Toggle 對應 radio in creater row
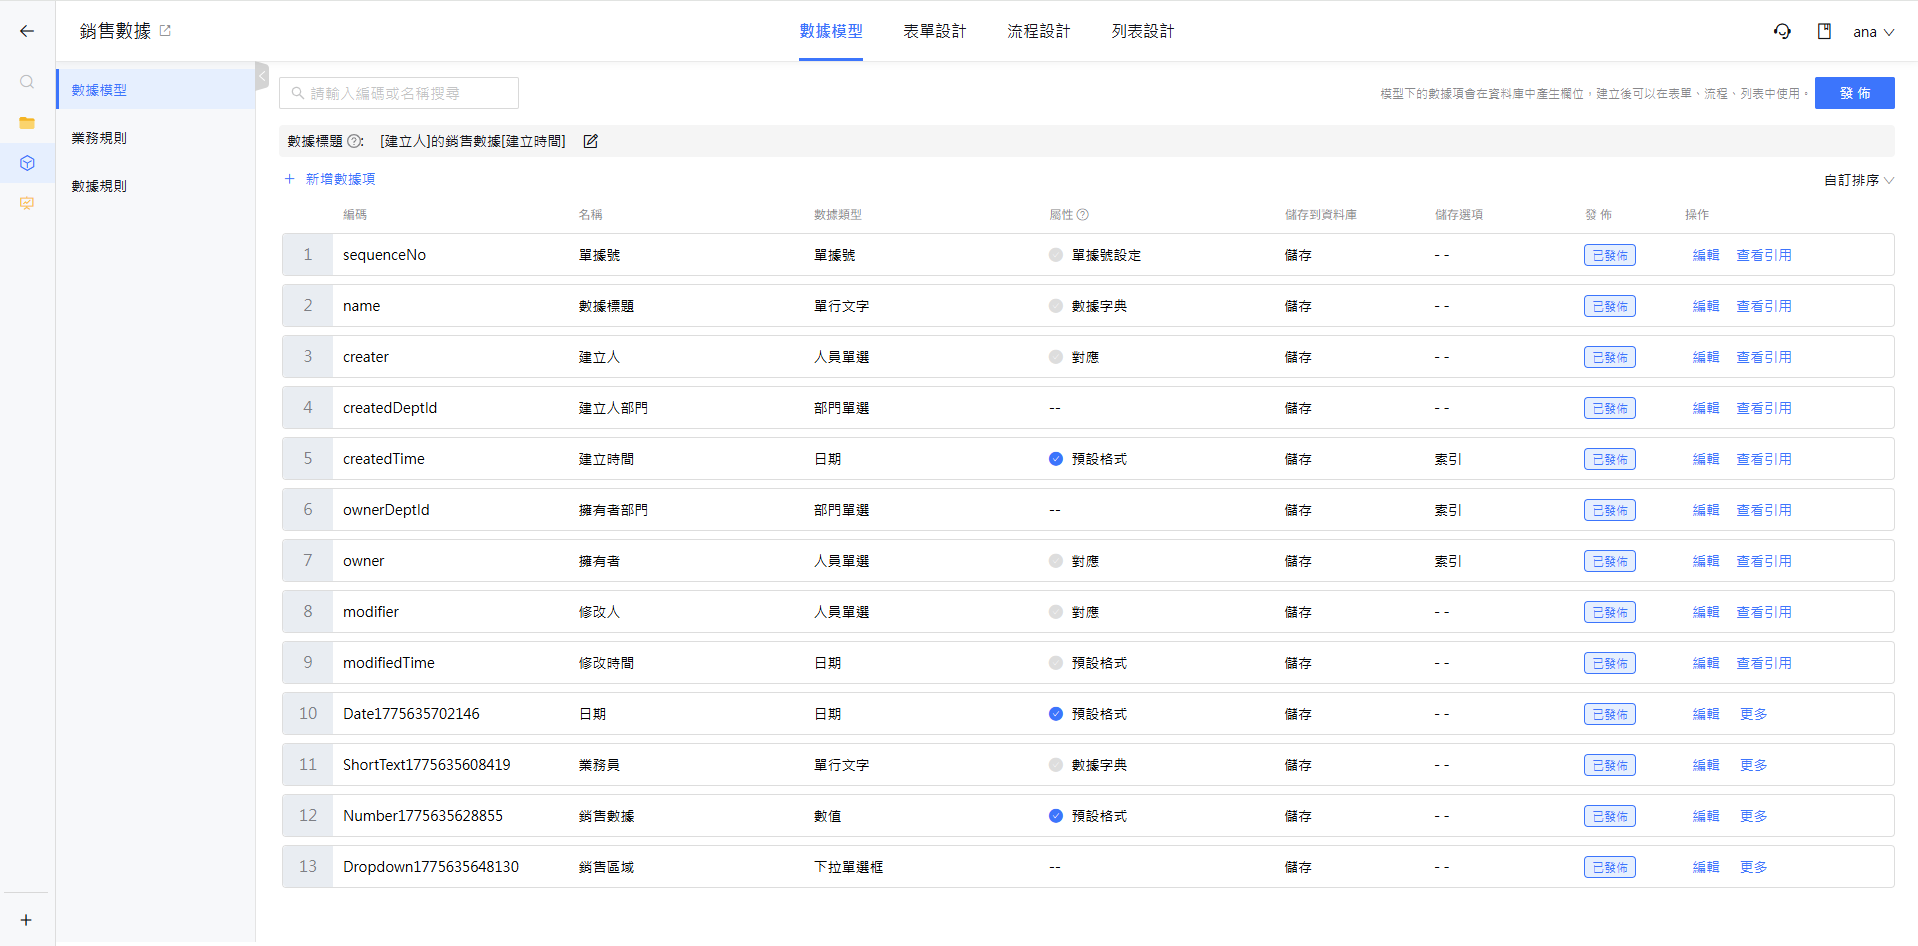This screenshot has height=946, width=1918. pyautogui.click(x=1056, y=357)
